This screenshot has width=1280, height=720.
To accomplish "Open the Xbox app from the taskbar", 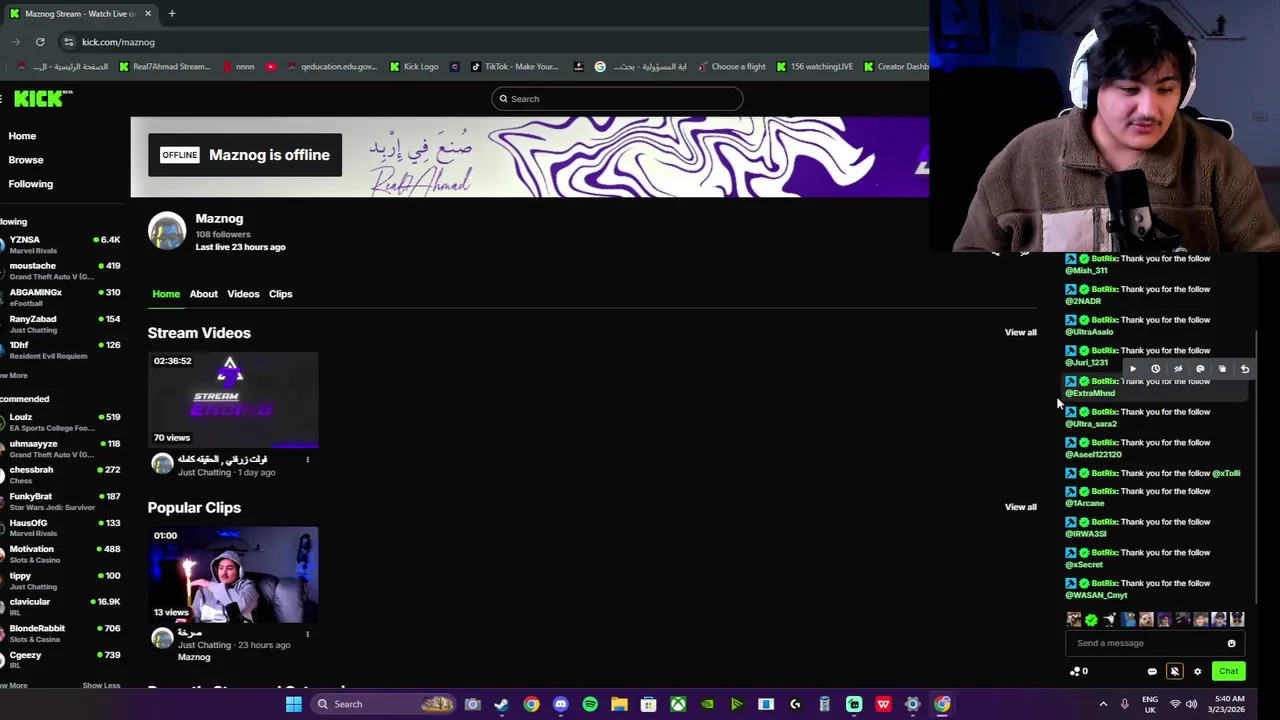I will (x=678, y=704).
